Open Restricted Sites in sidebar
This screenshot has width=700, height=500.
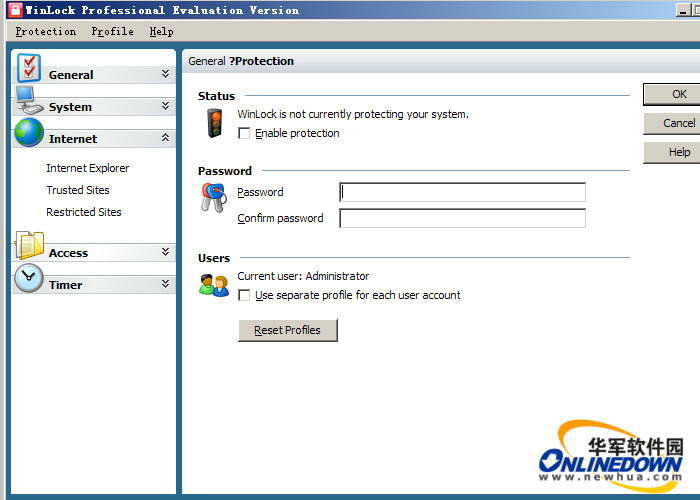click(83, 212)
